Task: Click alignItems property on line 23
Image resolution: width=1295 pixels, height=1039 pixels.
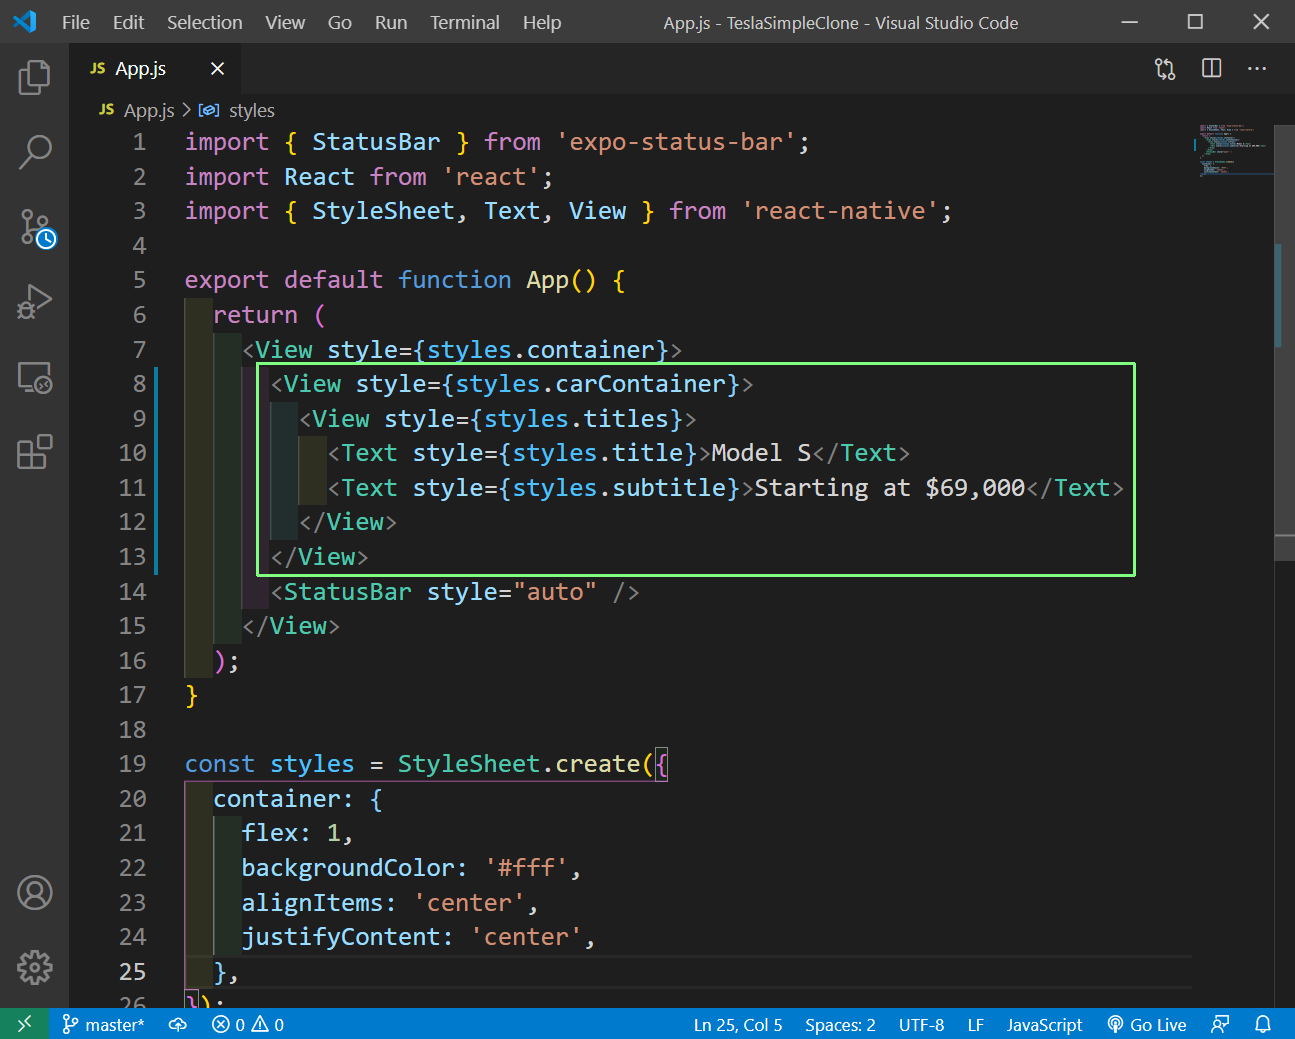Action: 312,903
